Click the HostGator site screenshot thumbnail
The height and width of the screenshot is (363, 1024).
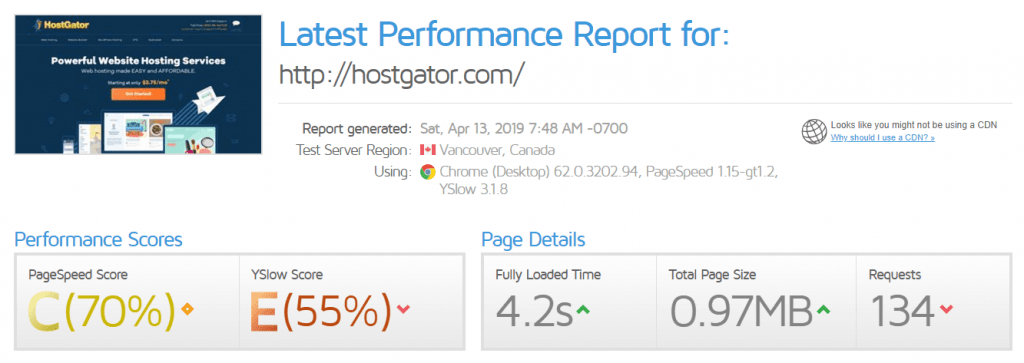(x=138, y=84)
